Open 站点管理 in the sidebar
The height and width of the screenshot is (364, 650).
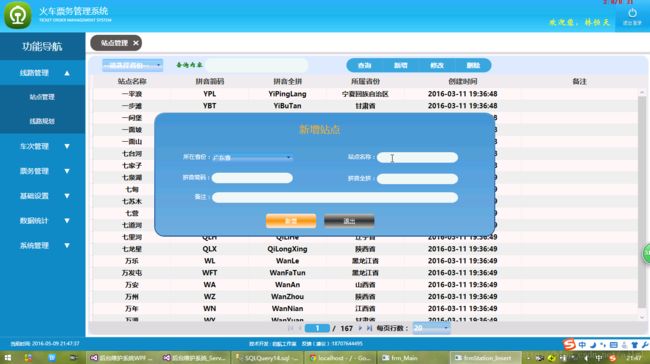pyautogui.click(x=42, y=97)
